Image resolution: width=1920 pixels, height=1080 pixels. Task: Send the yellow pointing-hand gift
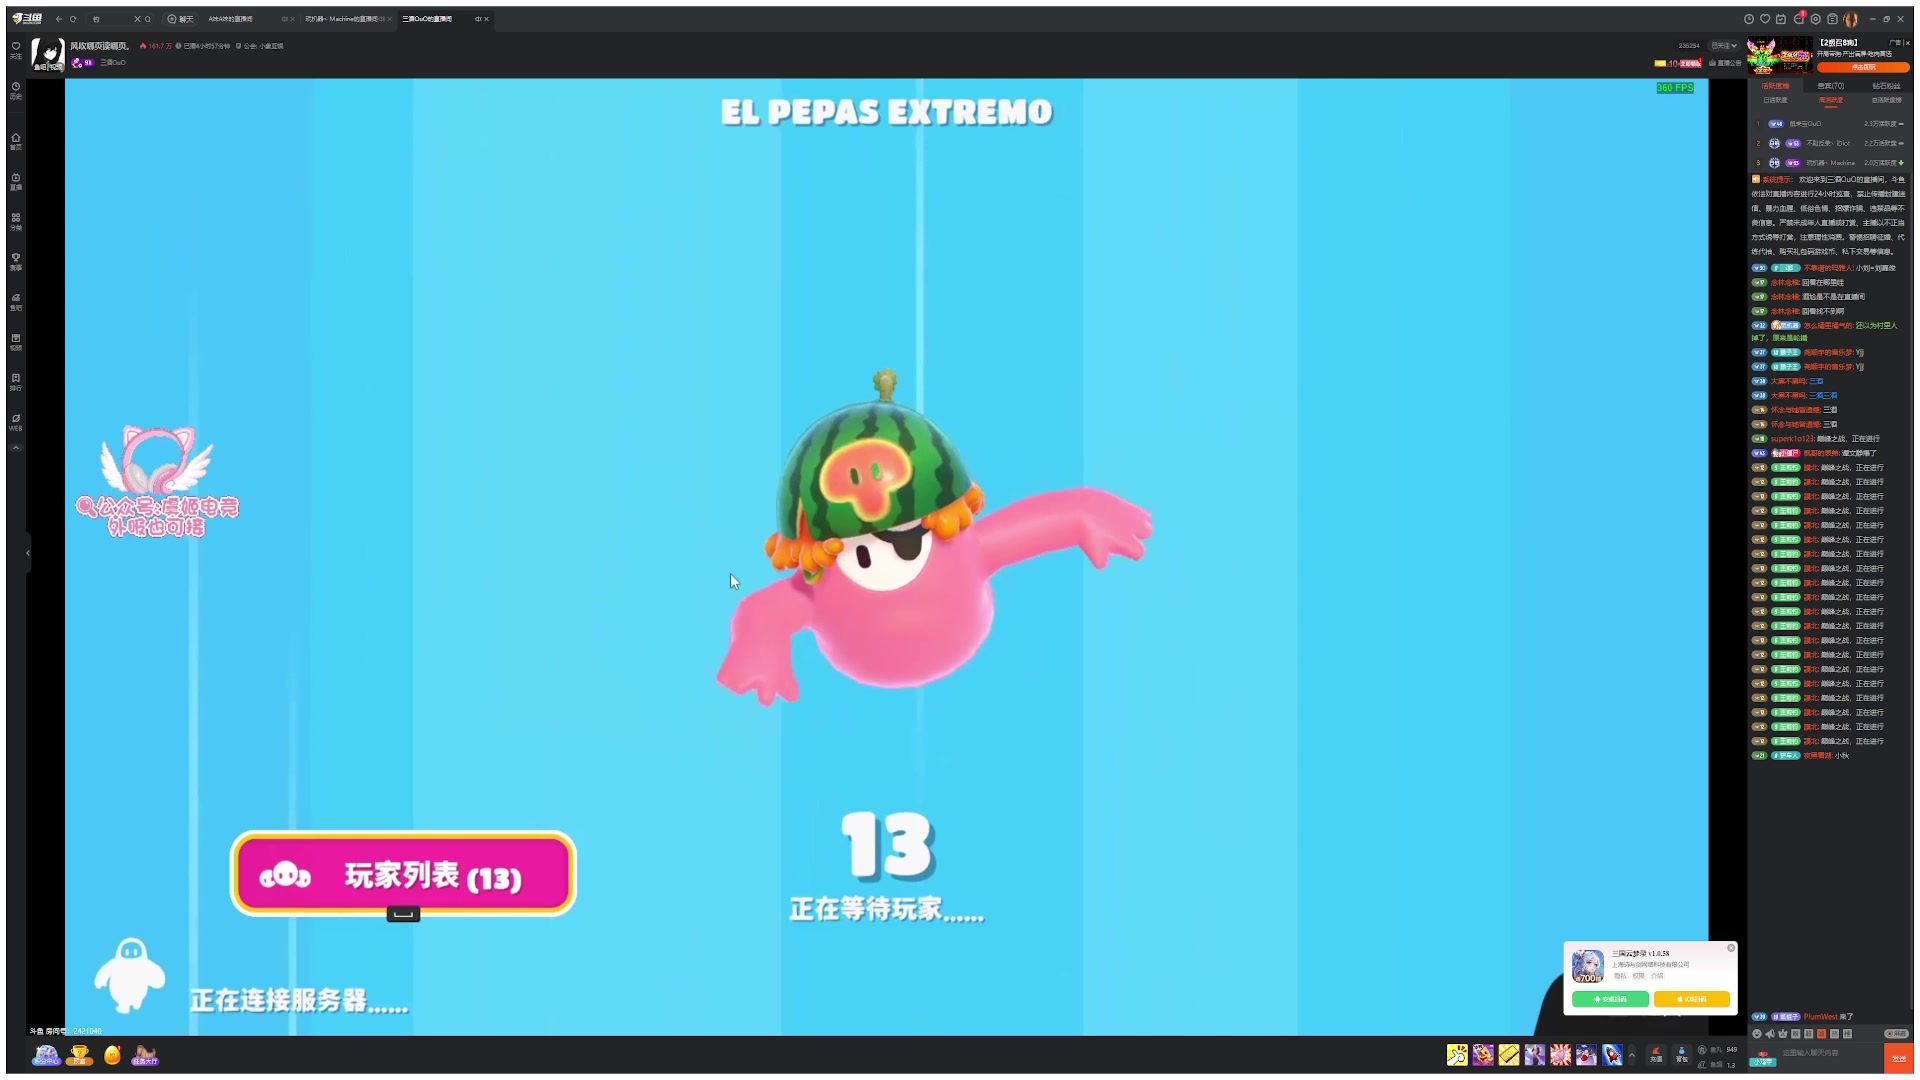point(1457,1055)
